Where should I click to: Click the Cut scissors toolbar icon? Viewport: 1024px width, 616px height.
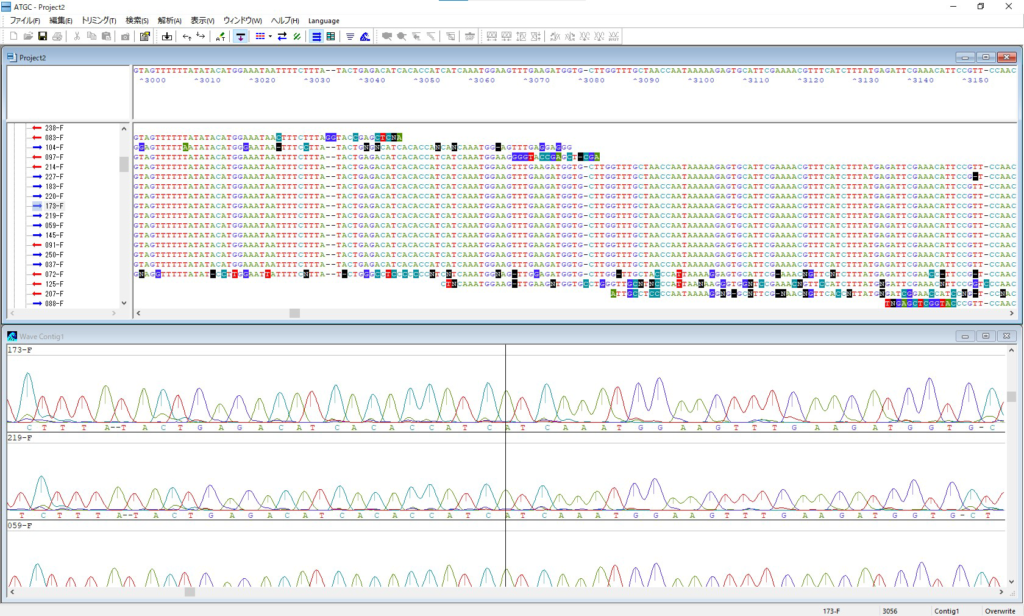click(77, 37)
